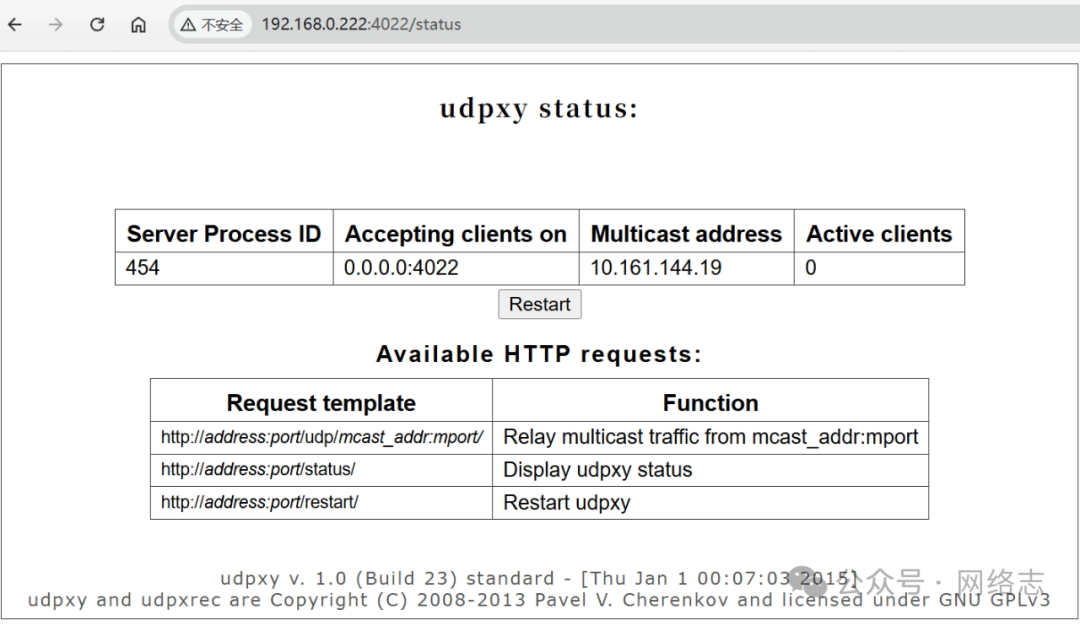1080x626 pixels.
Task: Select the Multicast address header
Action: [686, 233]
